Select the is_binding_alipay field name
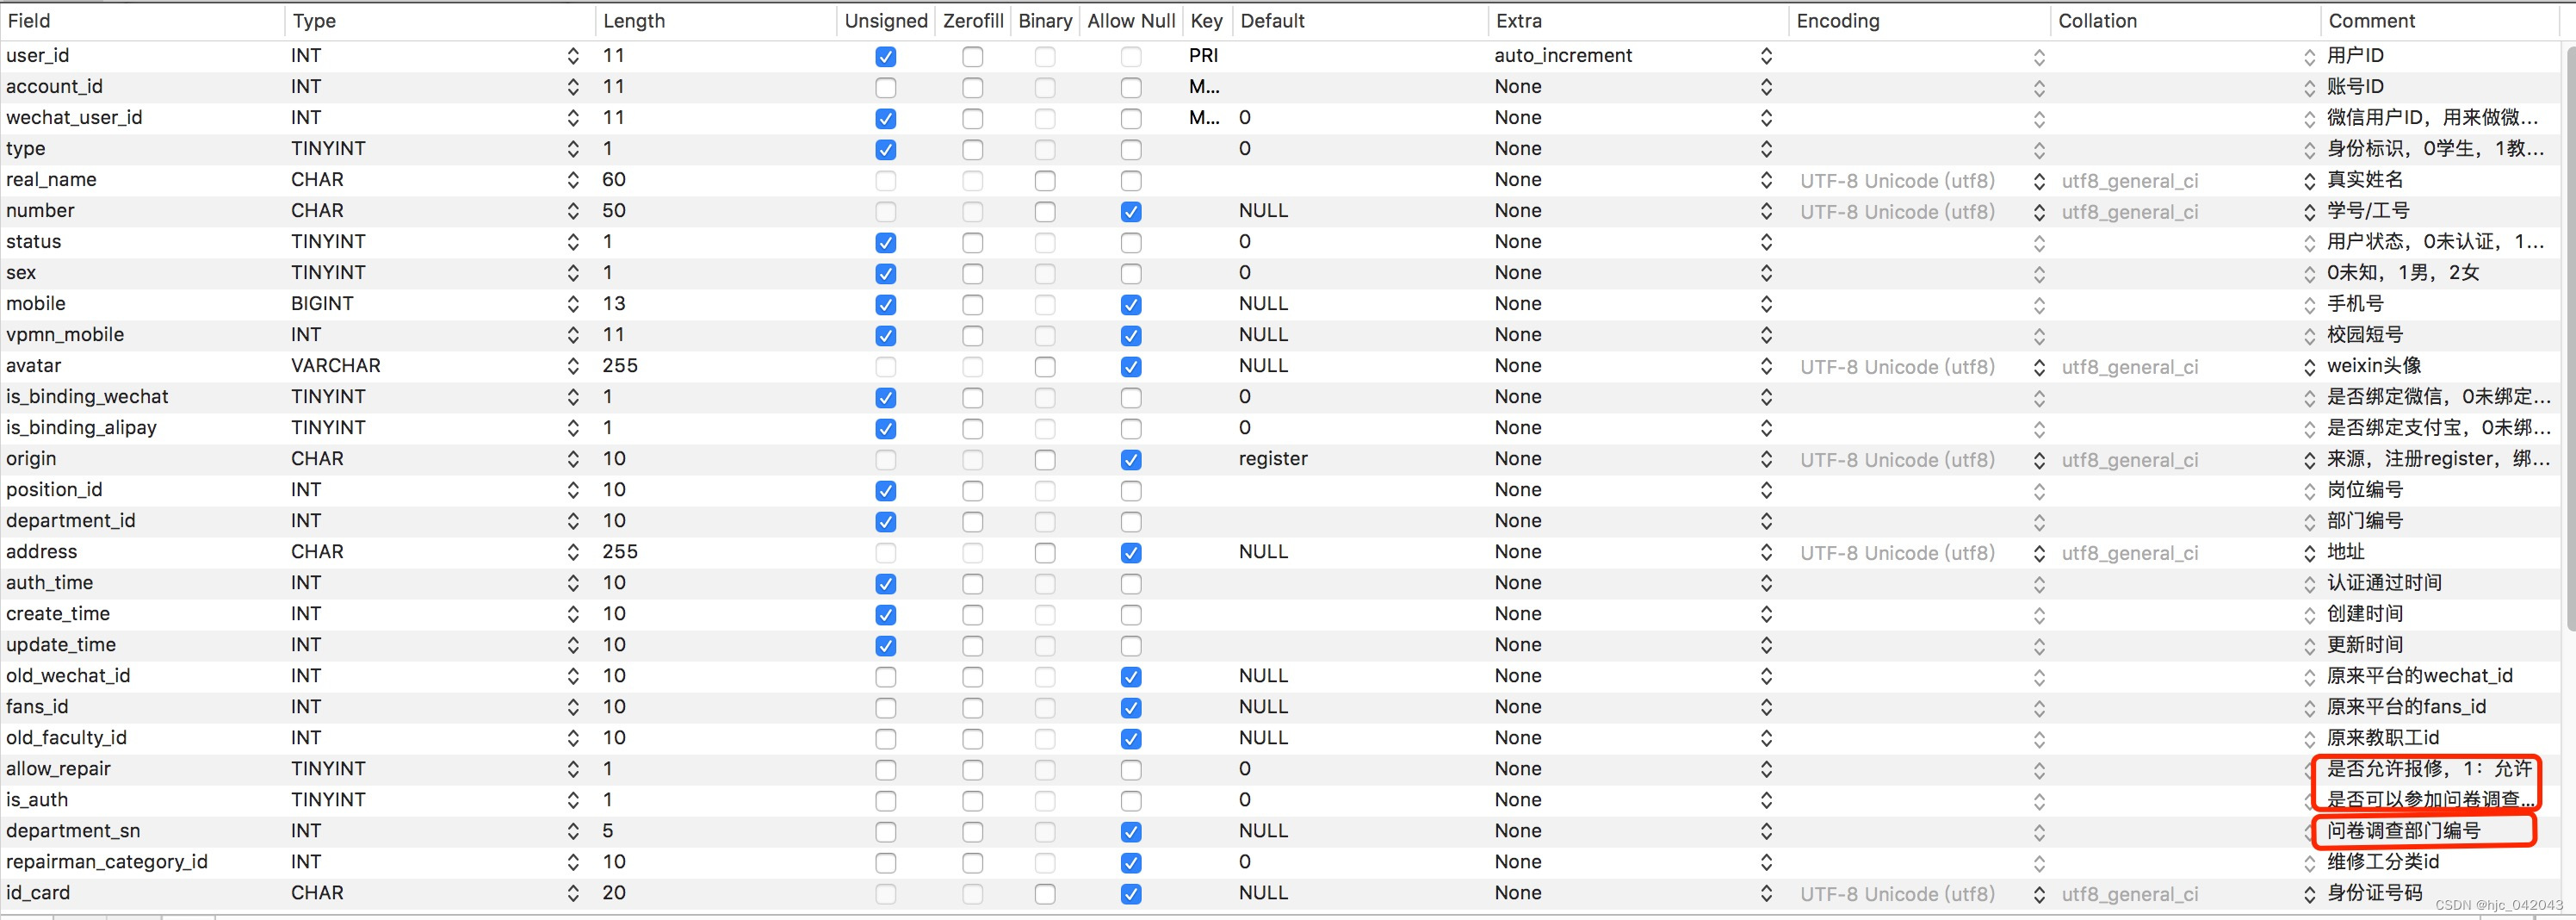The image size is (2576, 920). click(x=81, y=428)
